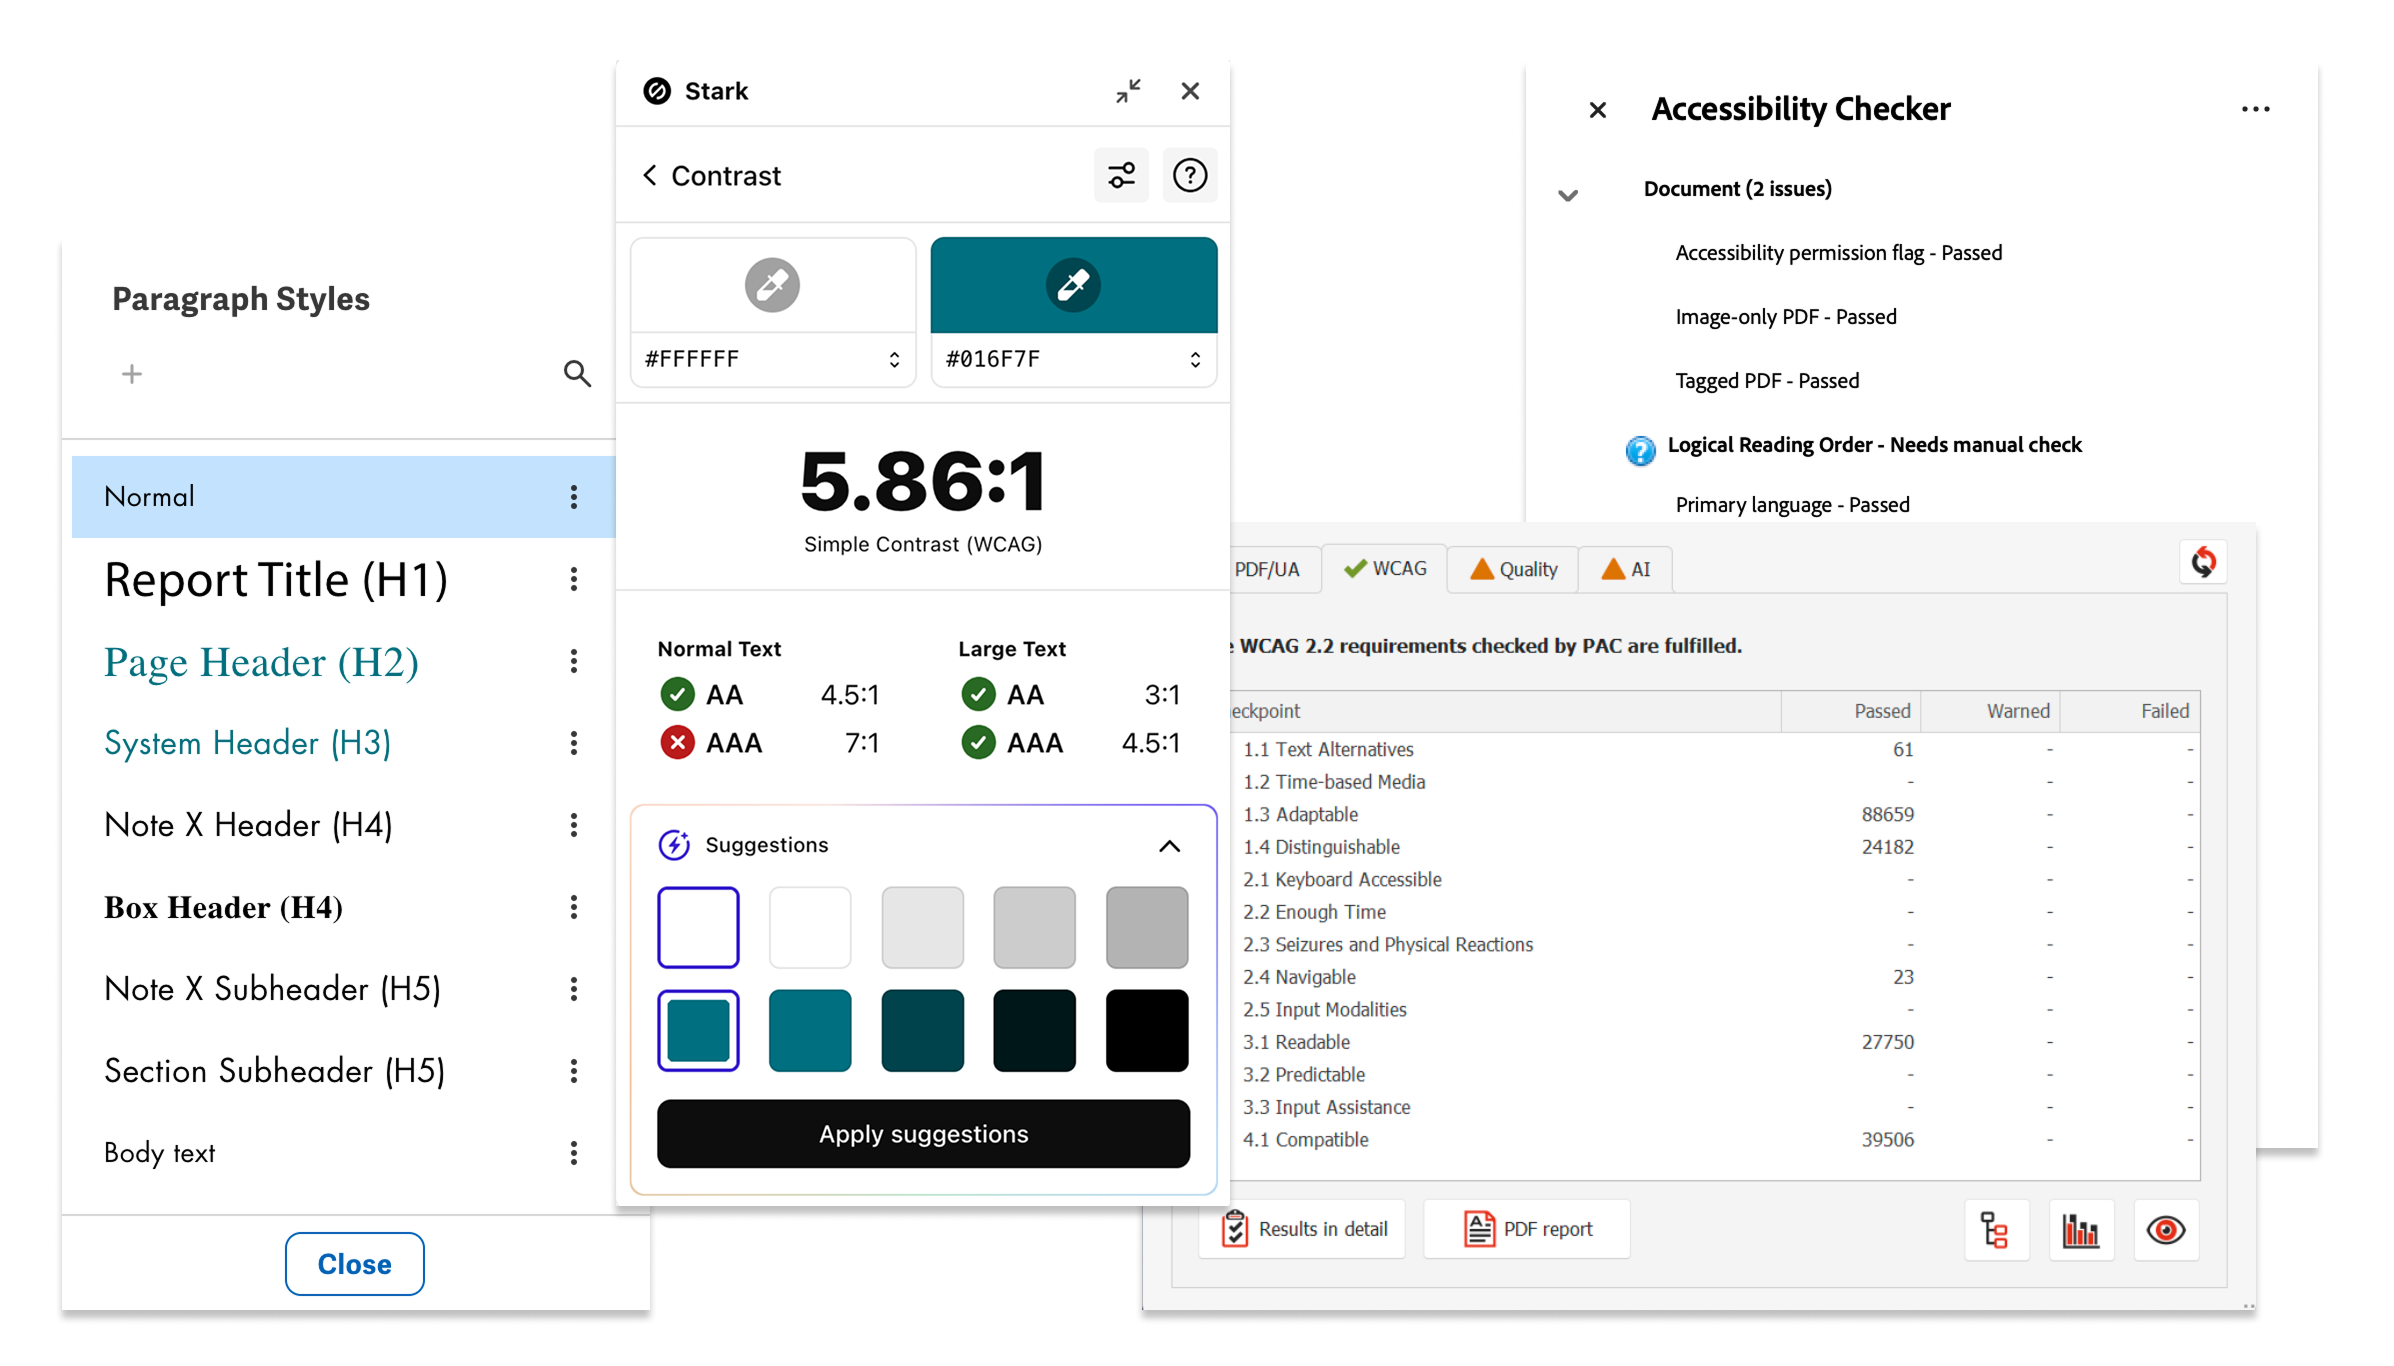The height and width of the screenshot is (1366, 2394).
Task: Click the Failed column header
Action: click(2130, 711)
